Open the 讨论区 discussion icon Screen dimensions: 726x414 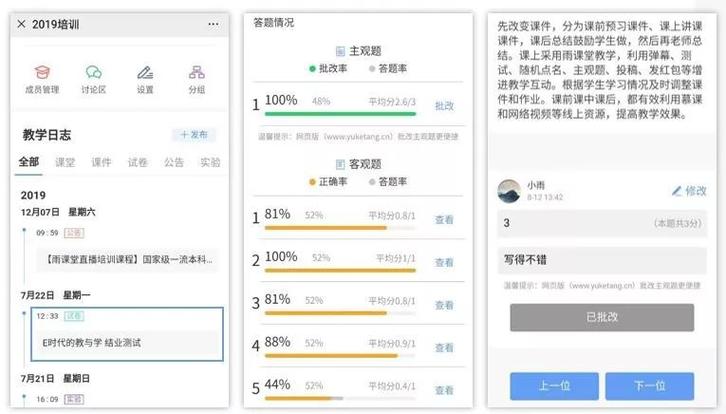94,72
